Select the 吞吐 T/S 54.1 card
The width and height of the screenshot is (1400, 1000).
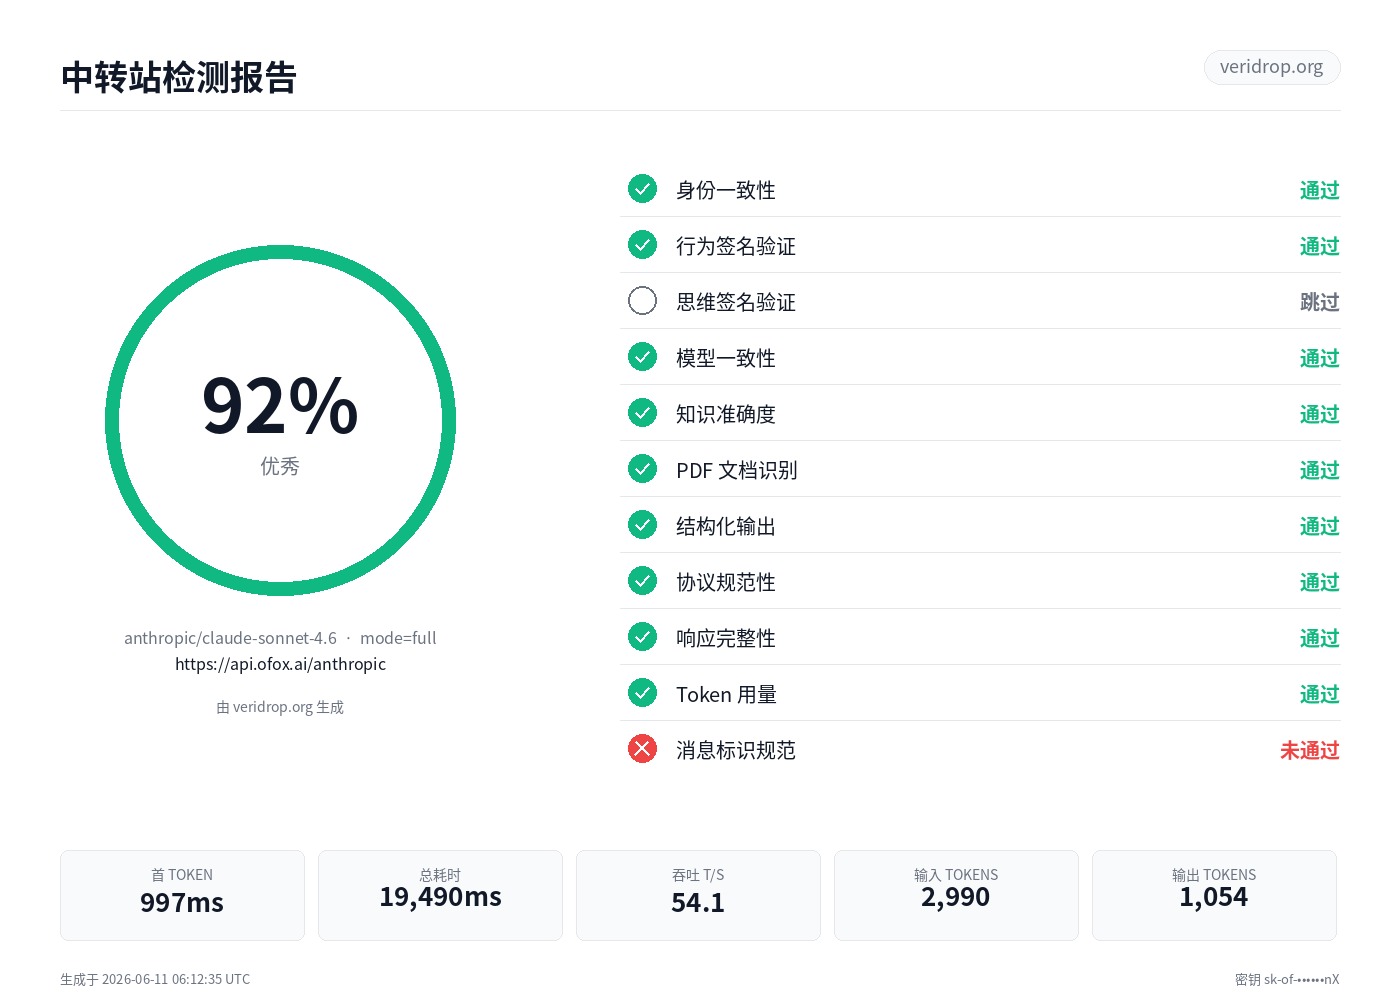pyautogui.click(x=698, y=895)
